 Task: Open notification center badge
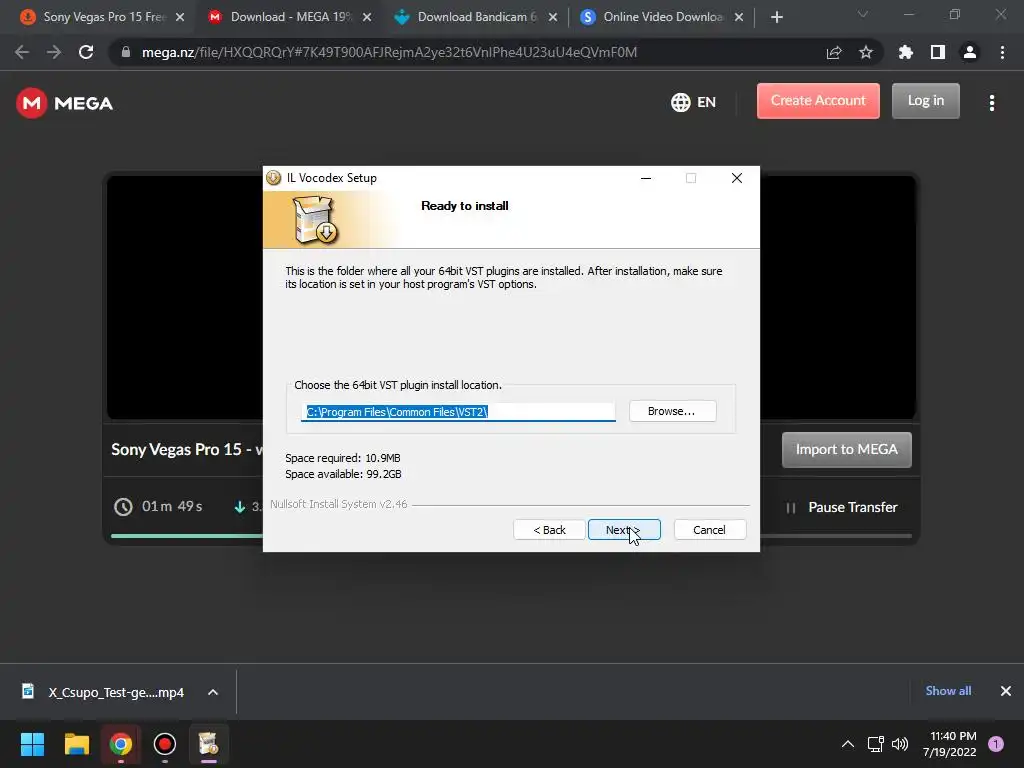click(x=996, y=744)
